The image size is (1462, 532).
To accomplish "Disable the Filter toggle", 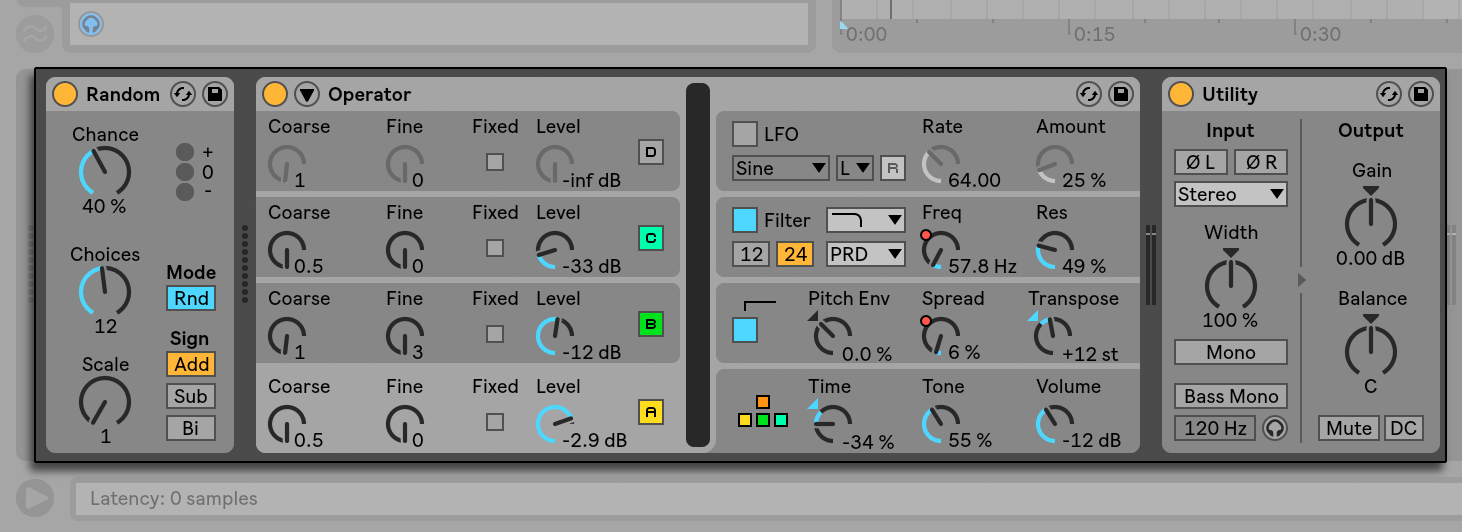I will (x=745, y=220).
